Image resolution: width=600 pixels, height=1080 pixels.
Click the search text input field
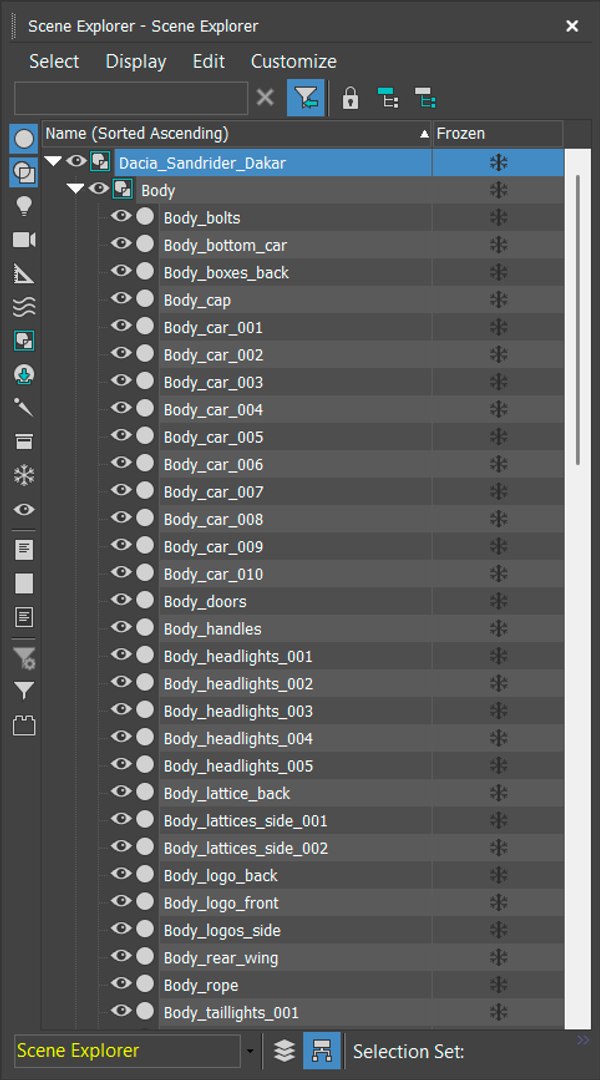[131, 98]
